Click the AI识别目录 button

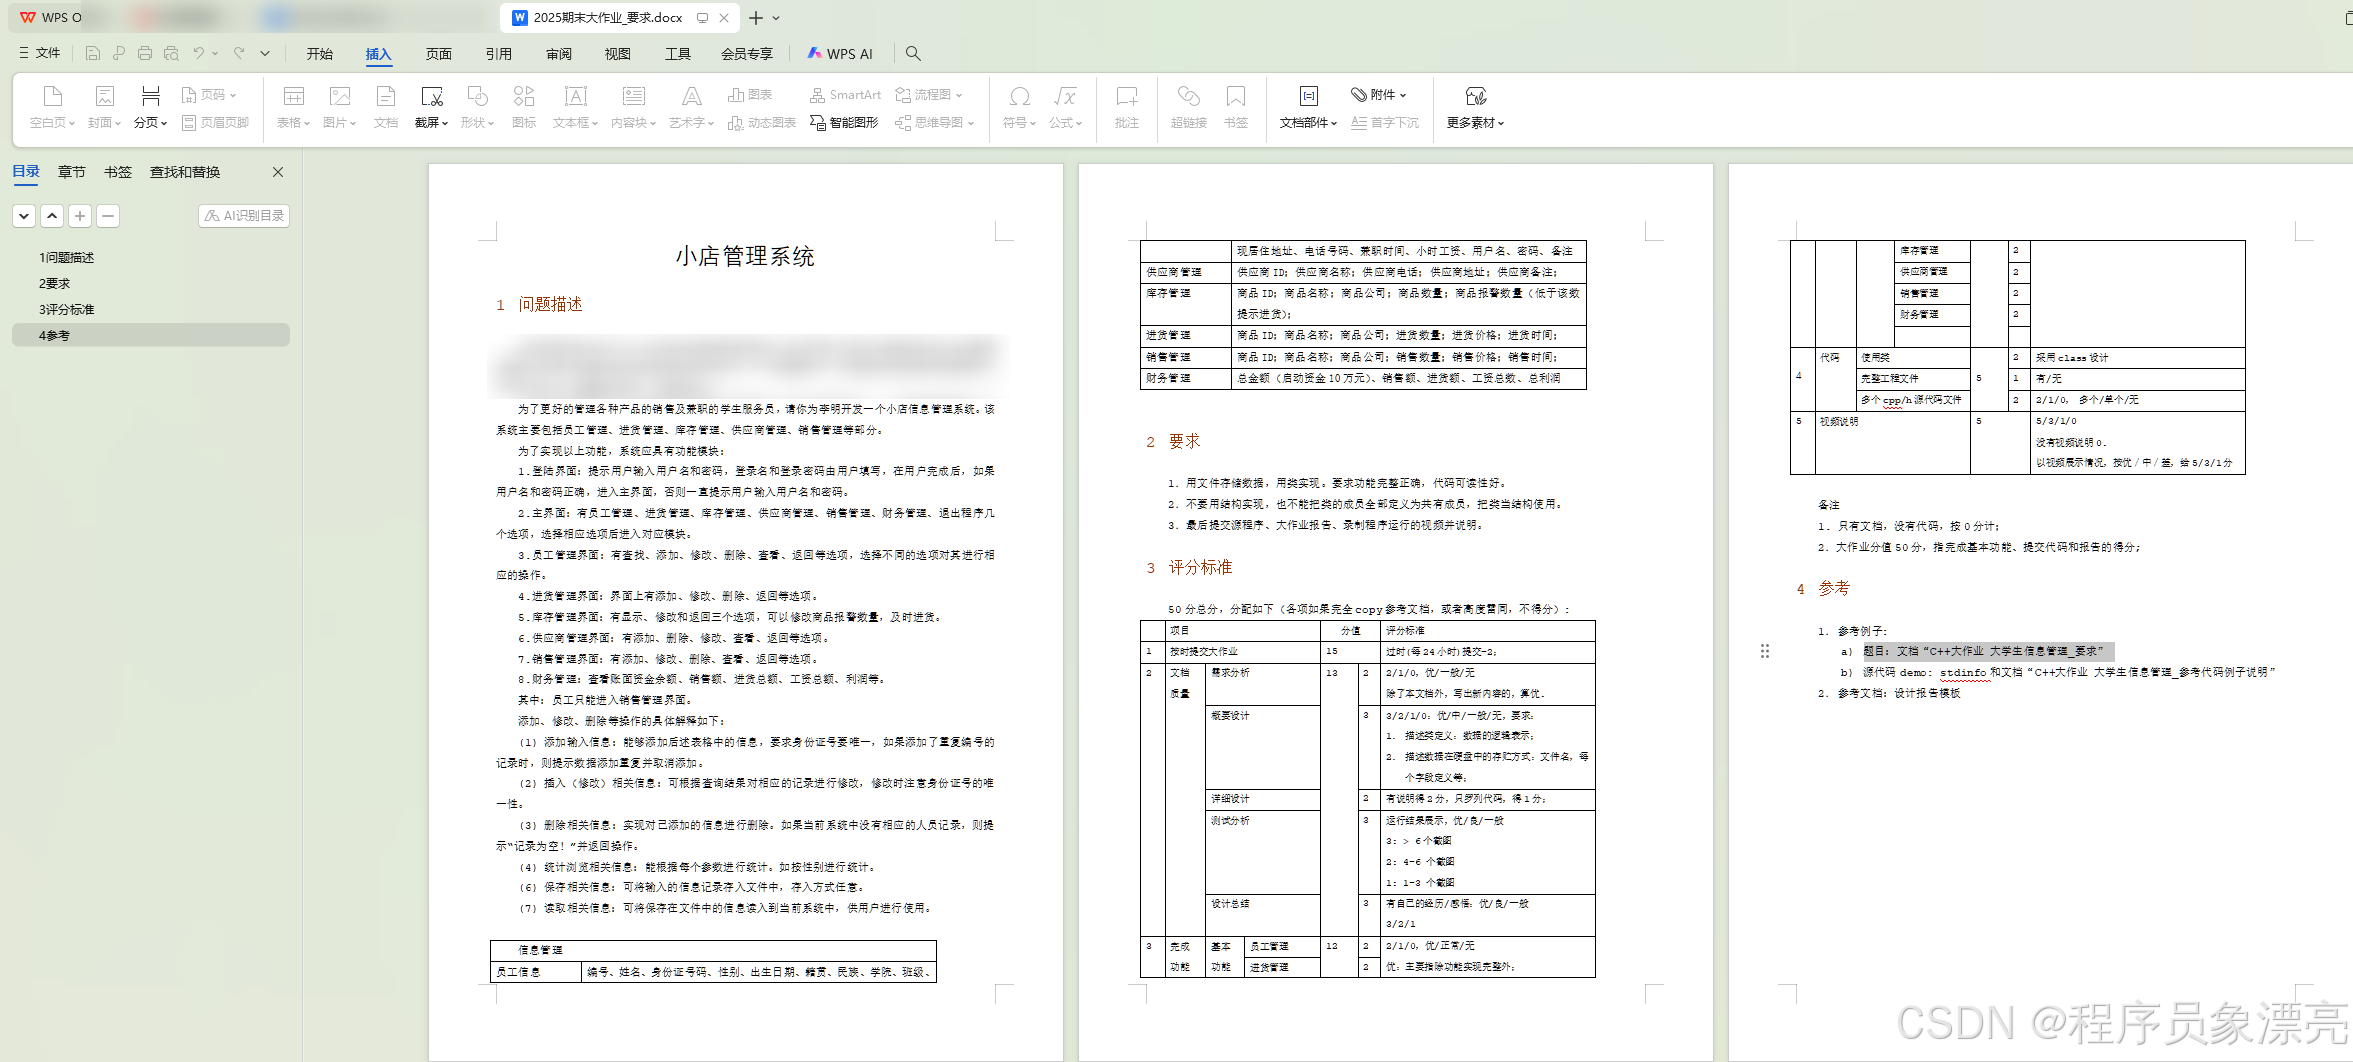point(244,215)
